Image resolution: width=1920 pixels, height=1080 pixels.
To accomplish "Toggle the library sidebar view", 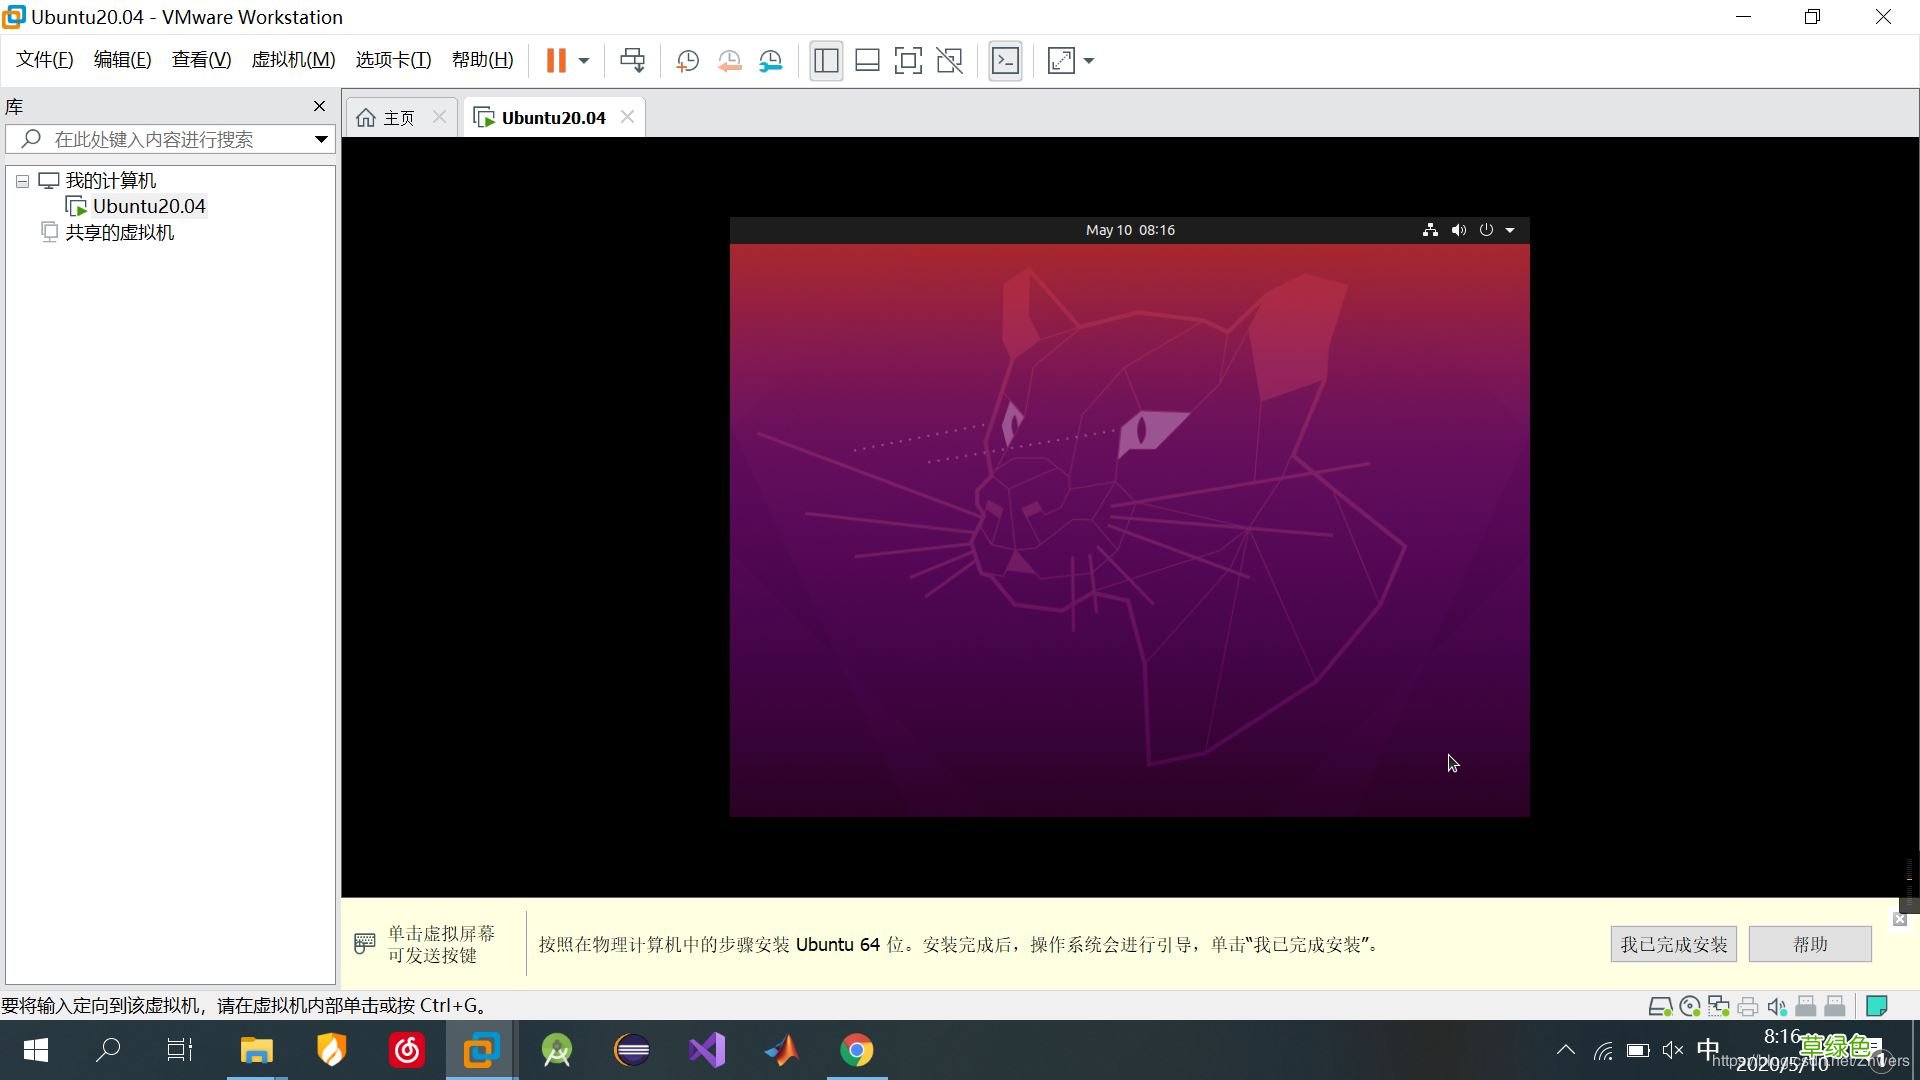I will coord(826,61).
